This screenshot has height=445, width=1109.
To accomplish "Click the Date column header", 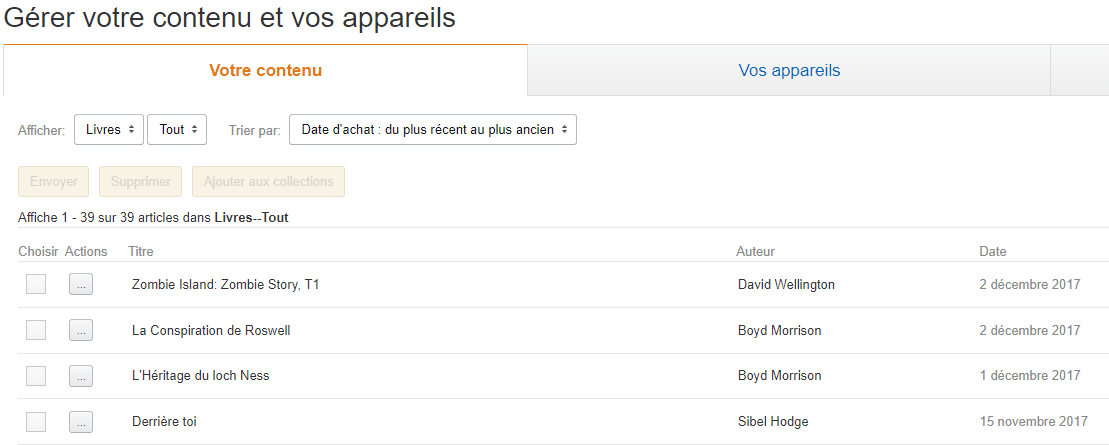I will pyautogui.click(x=992, y=251).
